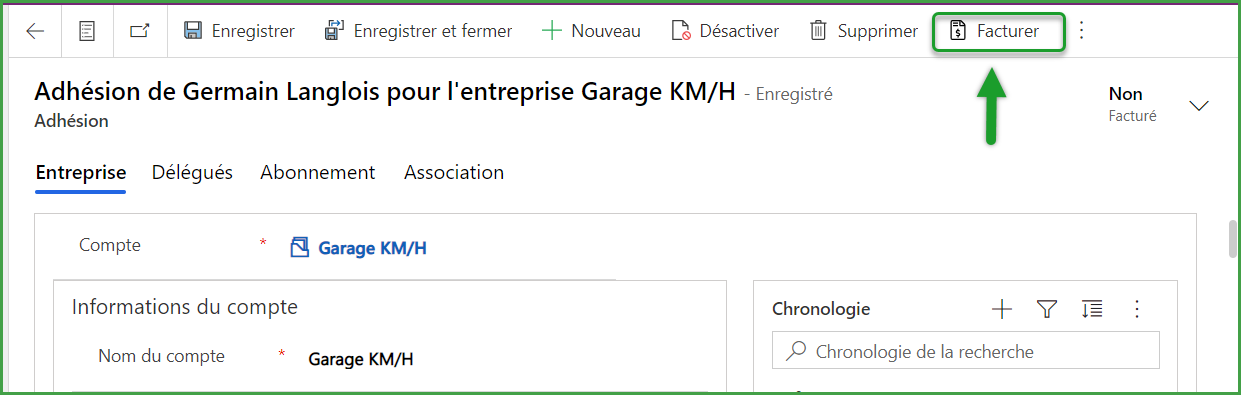Delete the record with Supprimer
This screenshot has width=1241, height=395.
(863, 31)
